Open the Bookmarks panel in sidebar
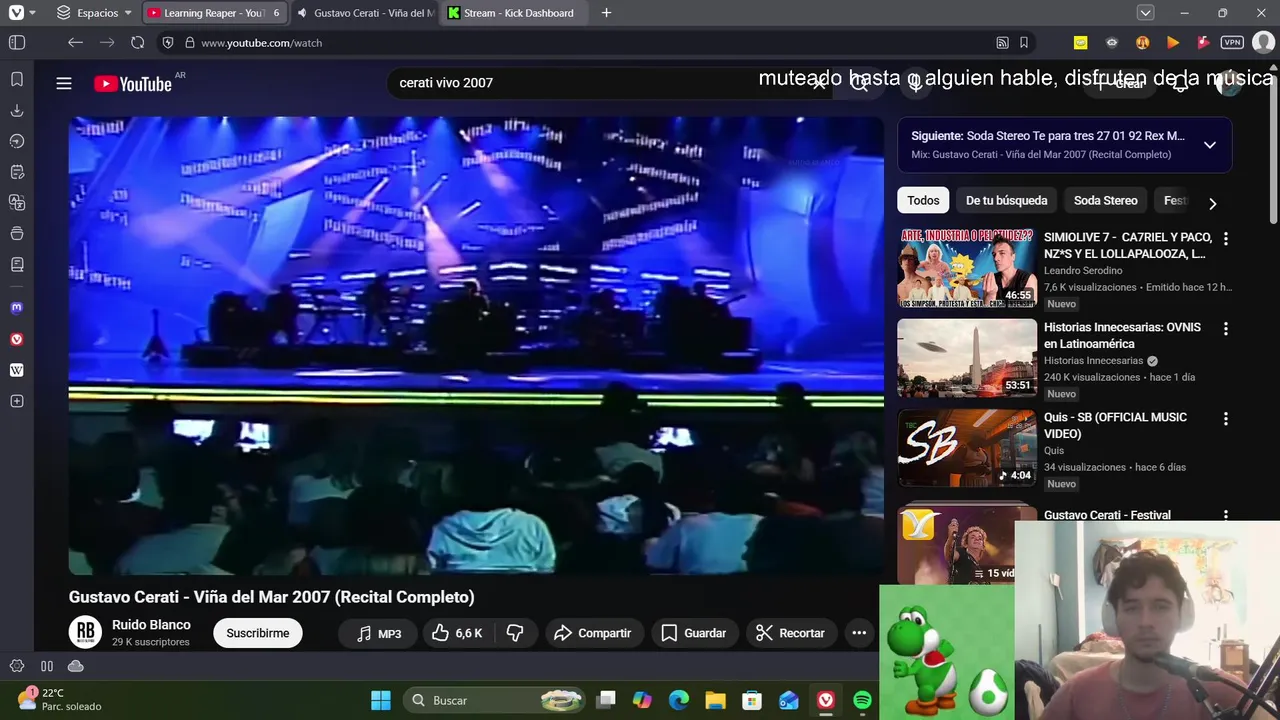The image size is (1280, 720). tap(17, 79)
